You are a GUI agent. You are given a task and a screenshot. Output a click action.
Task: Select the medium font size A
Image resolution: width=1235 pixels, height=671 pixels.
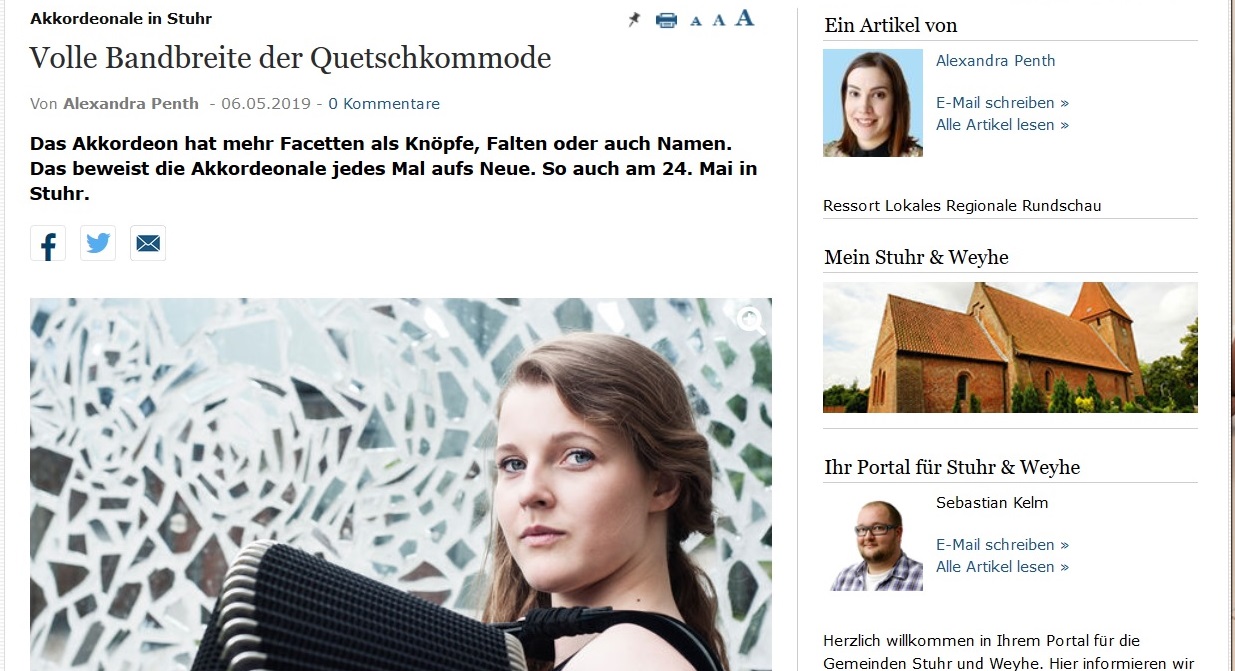tap(718, 20)
